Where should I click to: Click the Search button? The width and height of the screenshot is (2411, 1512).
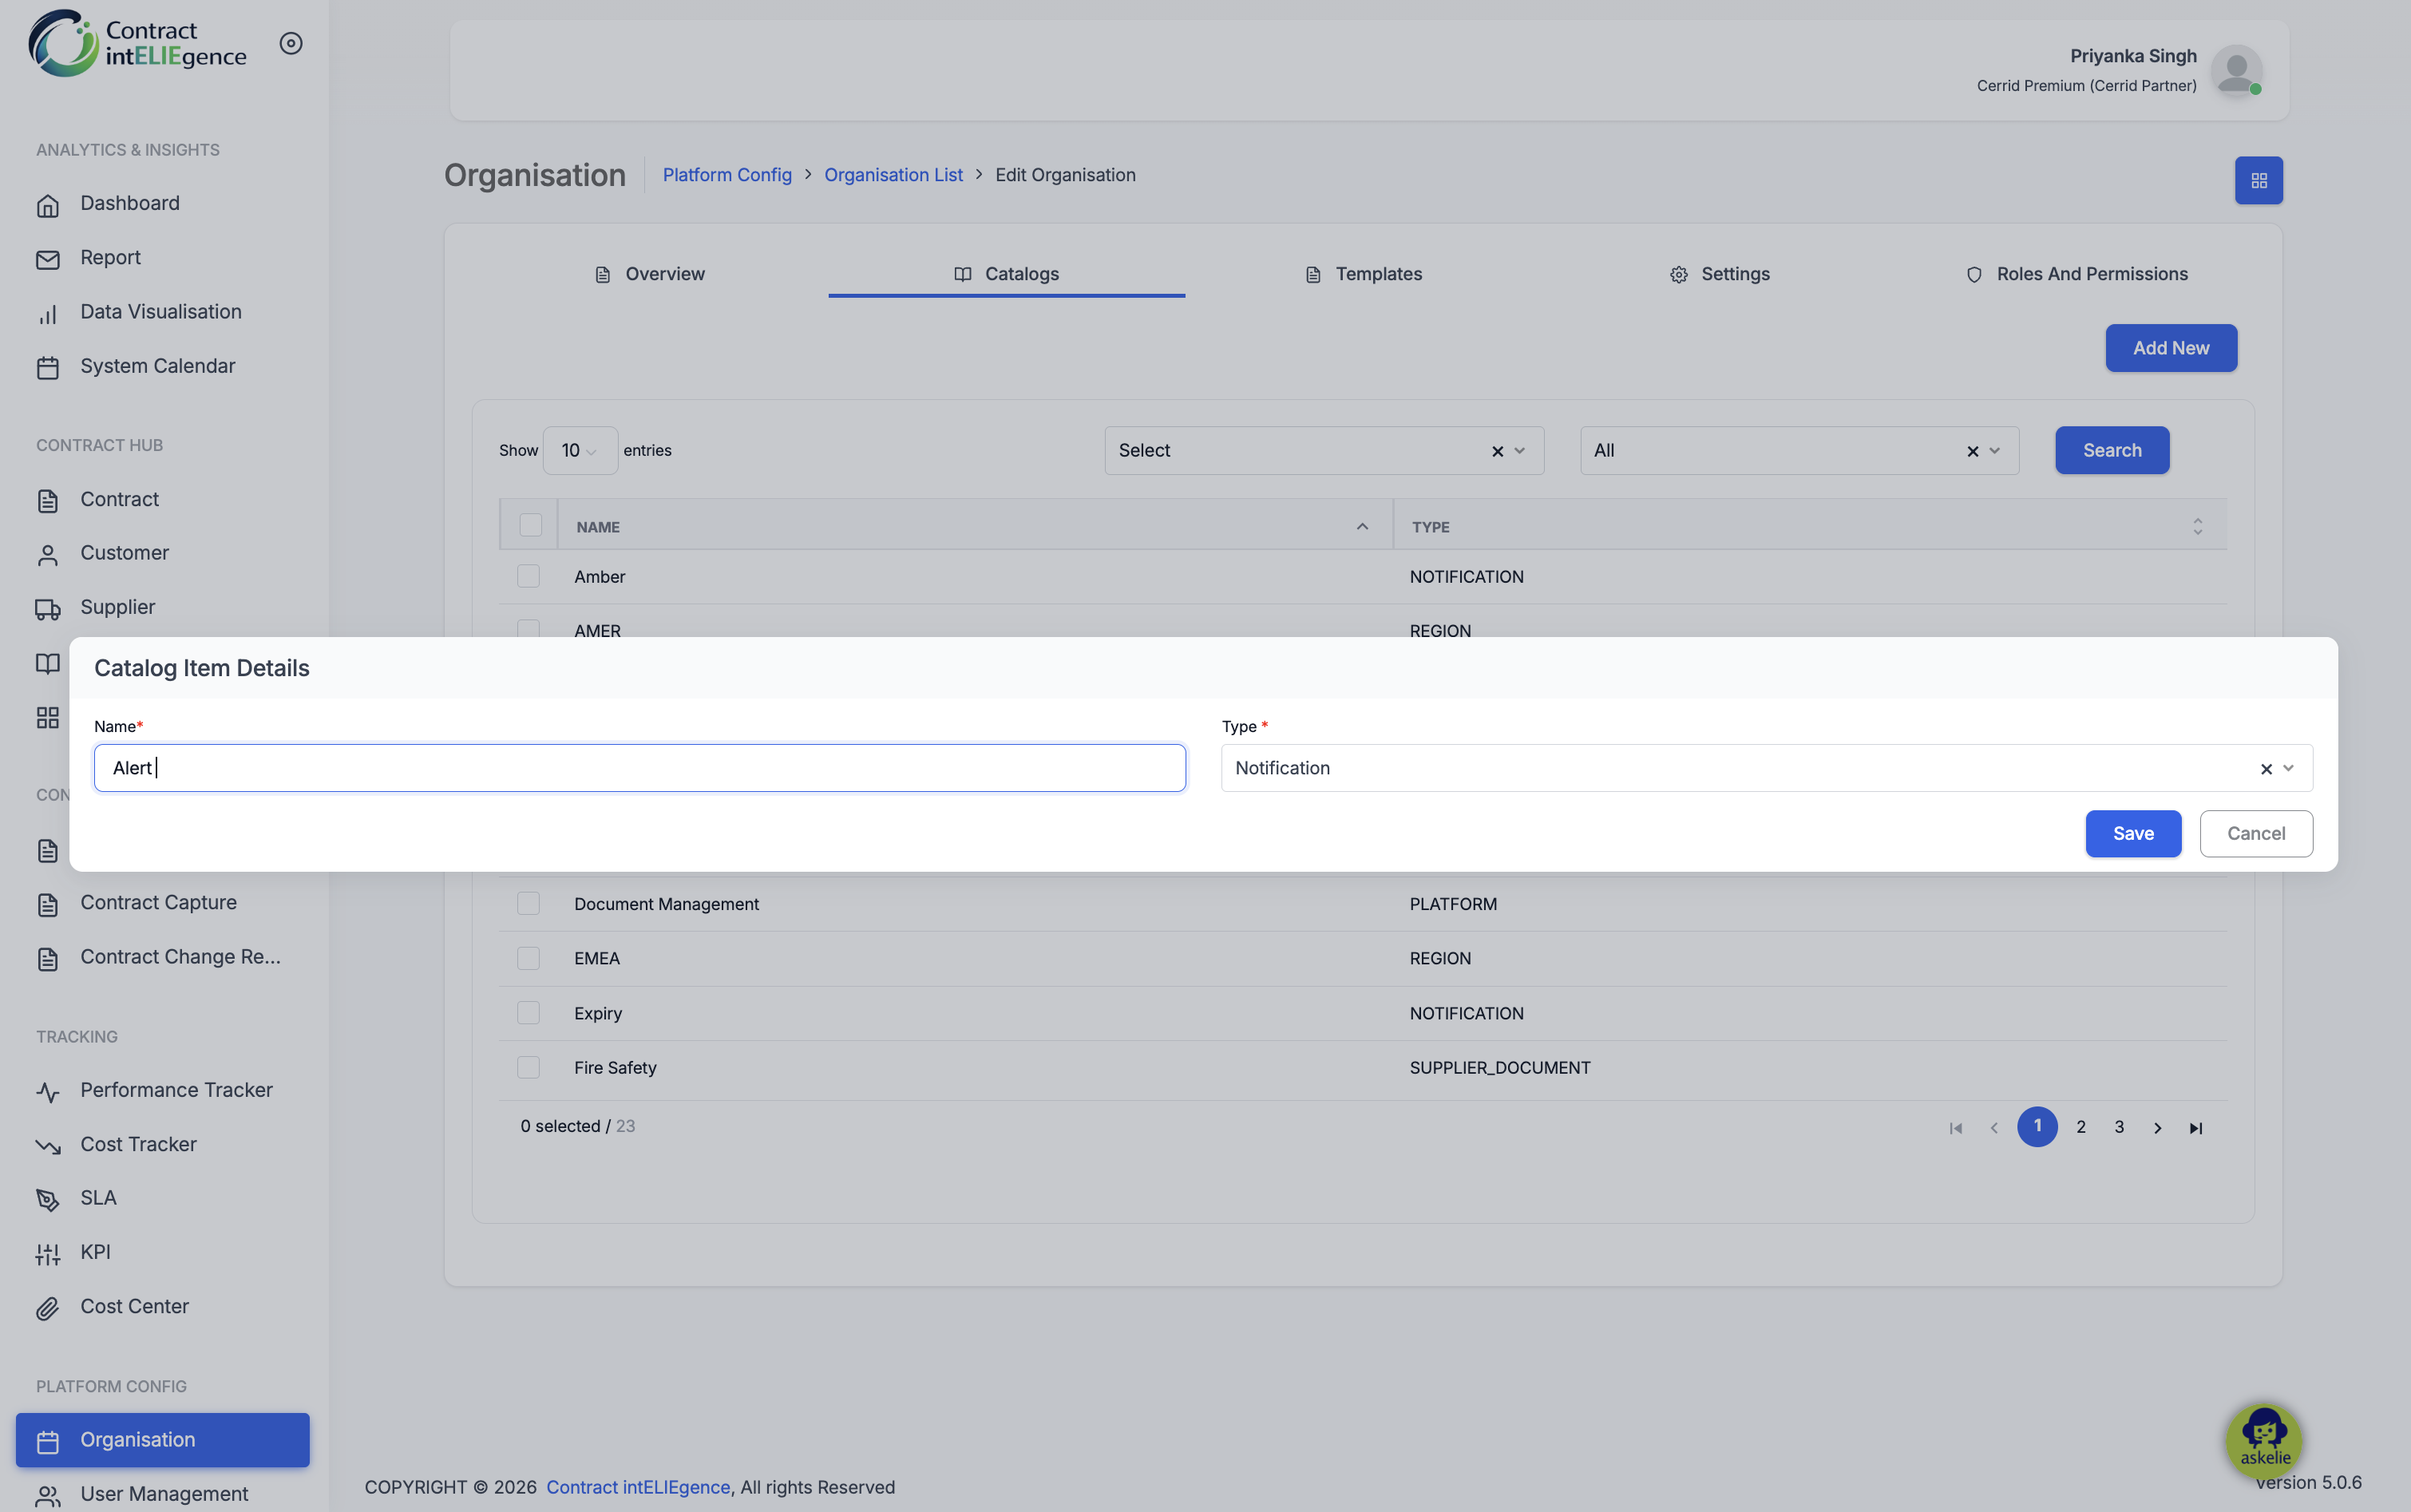(x=2112, y=450)
